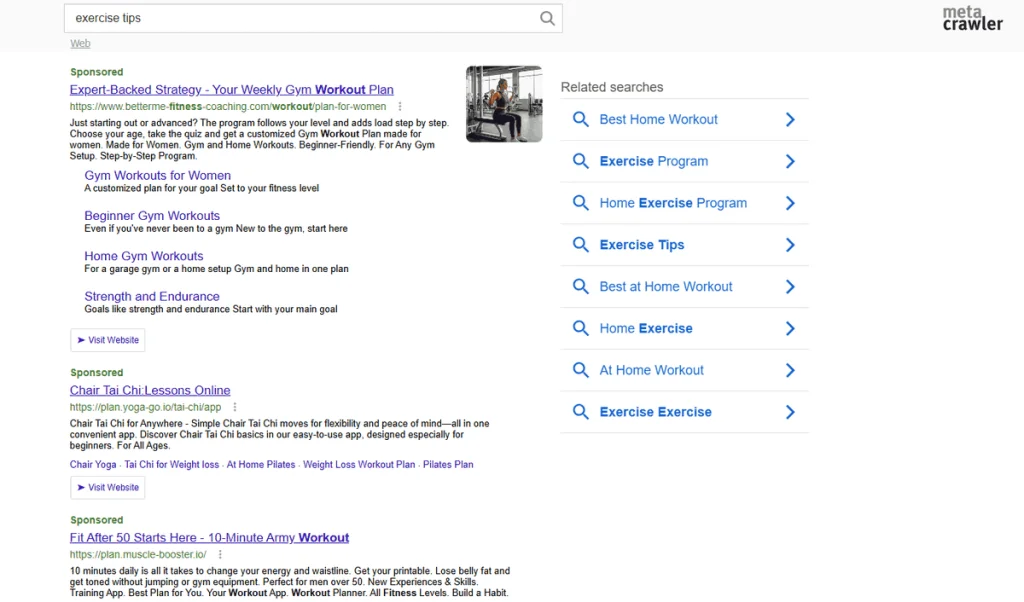Open the gym workout ad thumbnail image

coord(504,104)
